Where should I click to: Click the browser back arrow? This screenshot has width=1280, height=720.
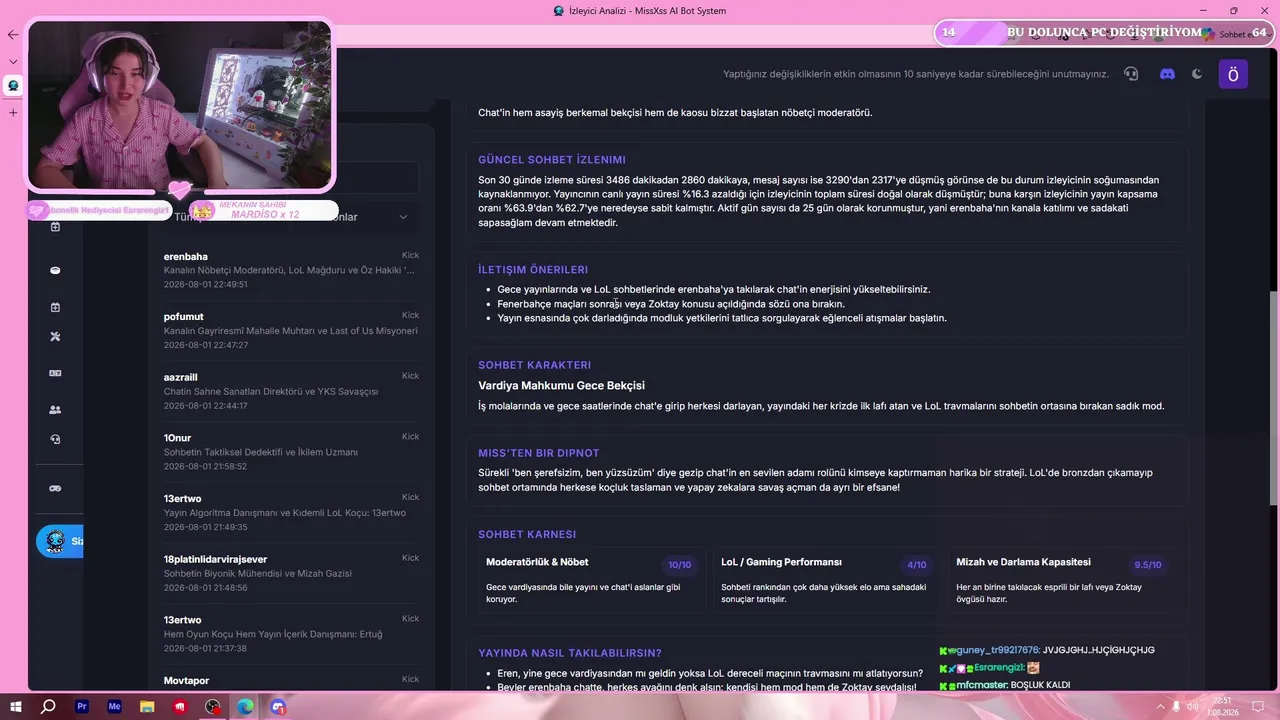click(13, 34)
